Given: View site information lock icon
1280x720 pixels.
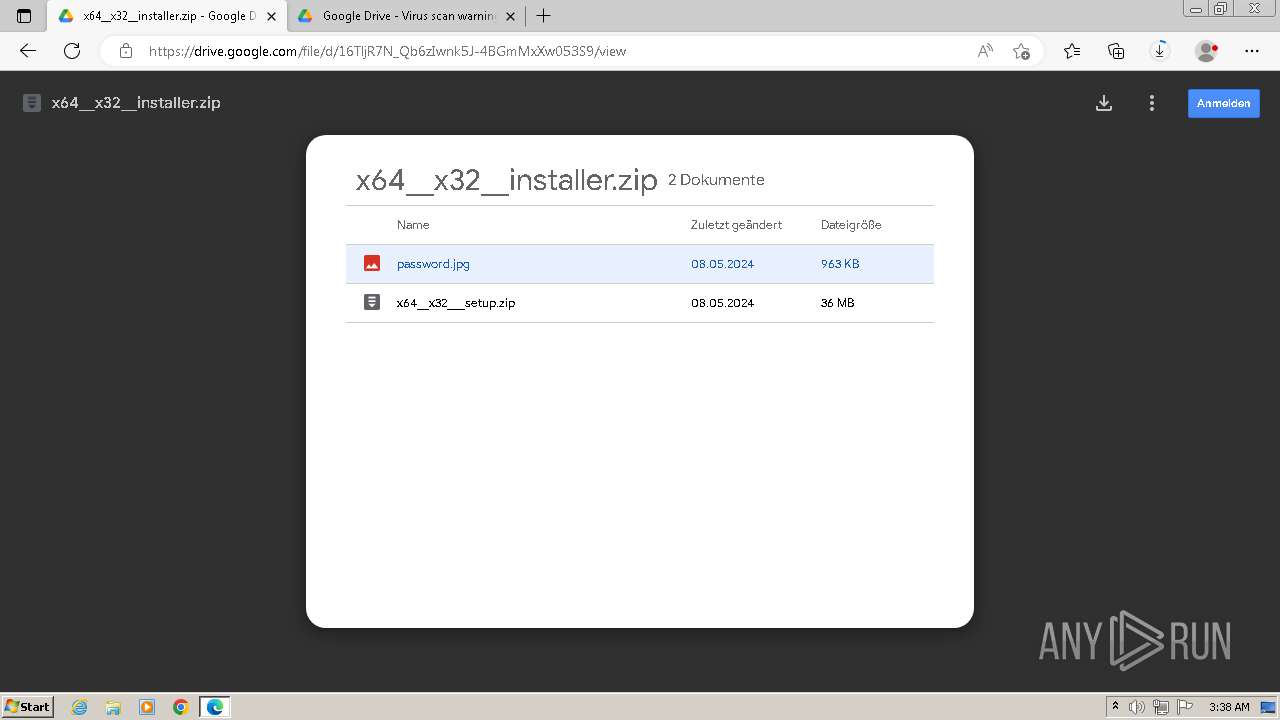Looking at the screenshot, I should tap(125, 51).
